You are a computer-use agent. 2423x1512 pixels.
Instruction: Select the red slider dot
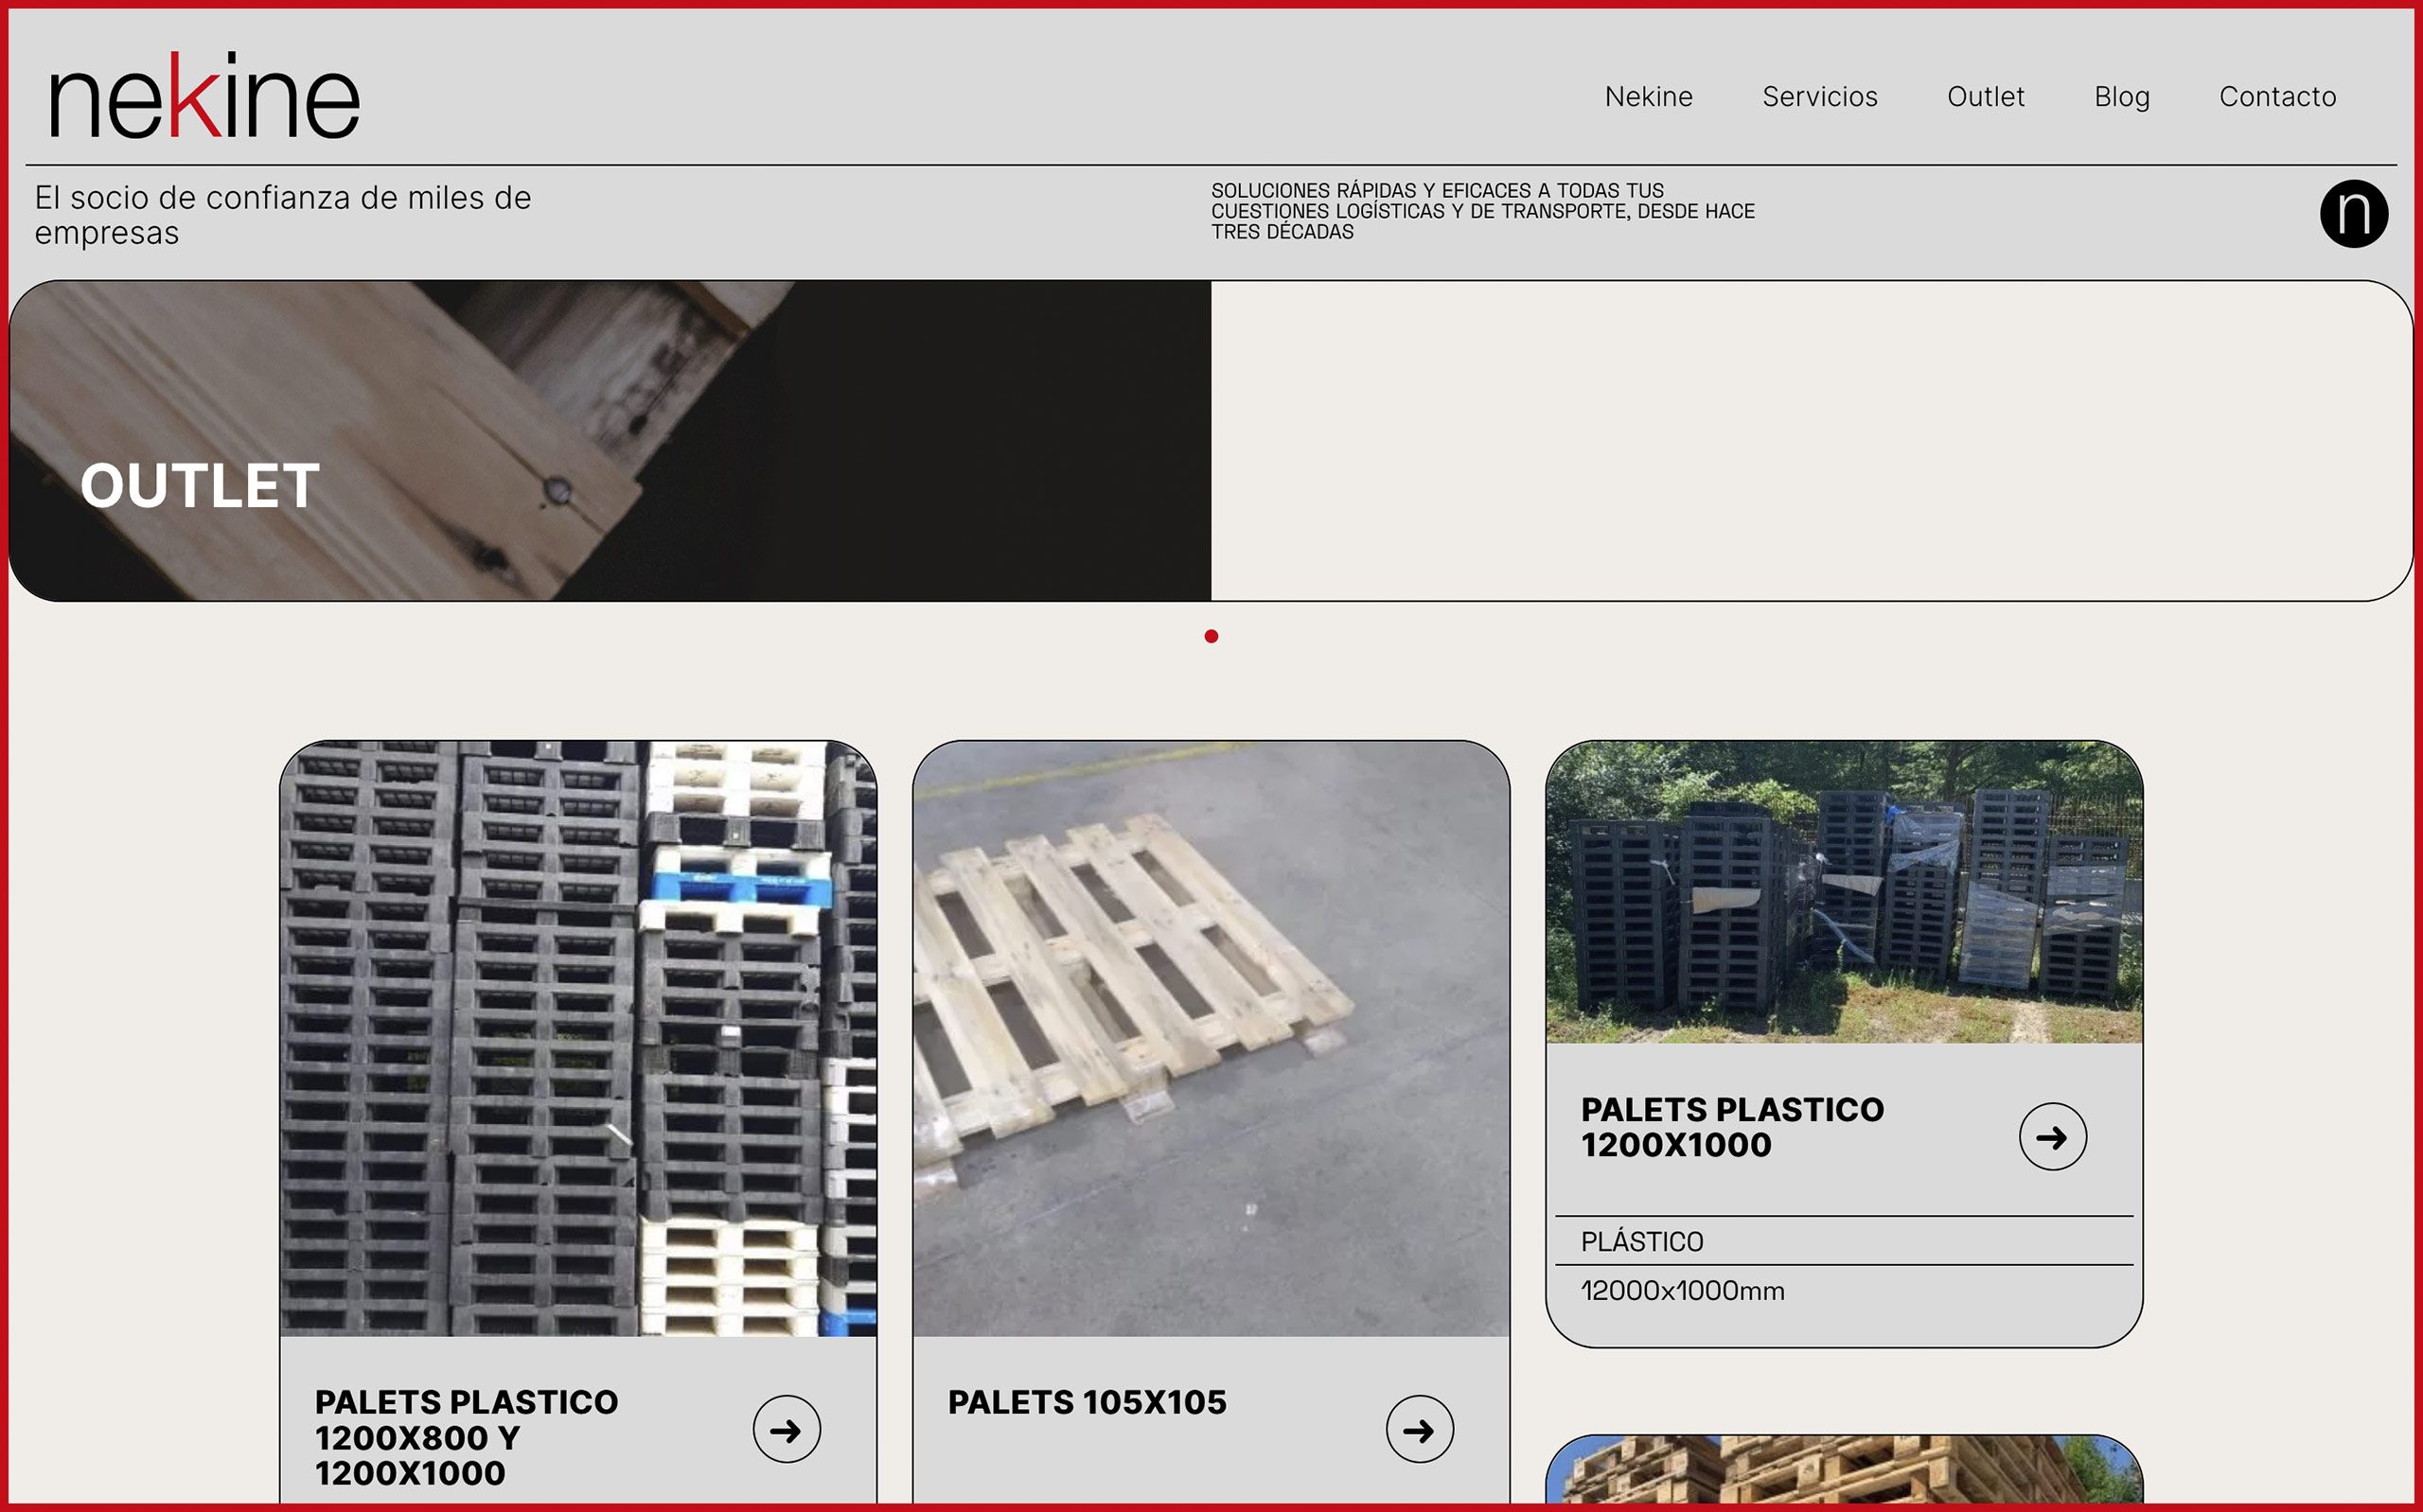point(1211,636)
